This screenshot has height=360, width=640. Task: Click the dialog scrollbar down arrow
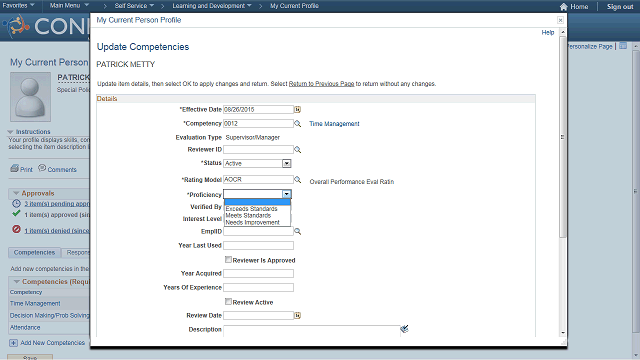(x=563, y=333)
